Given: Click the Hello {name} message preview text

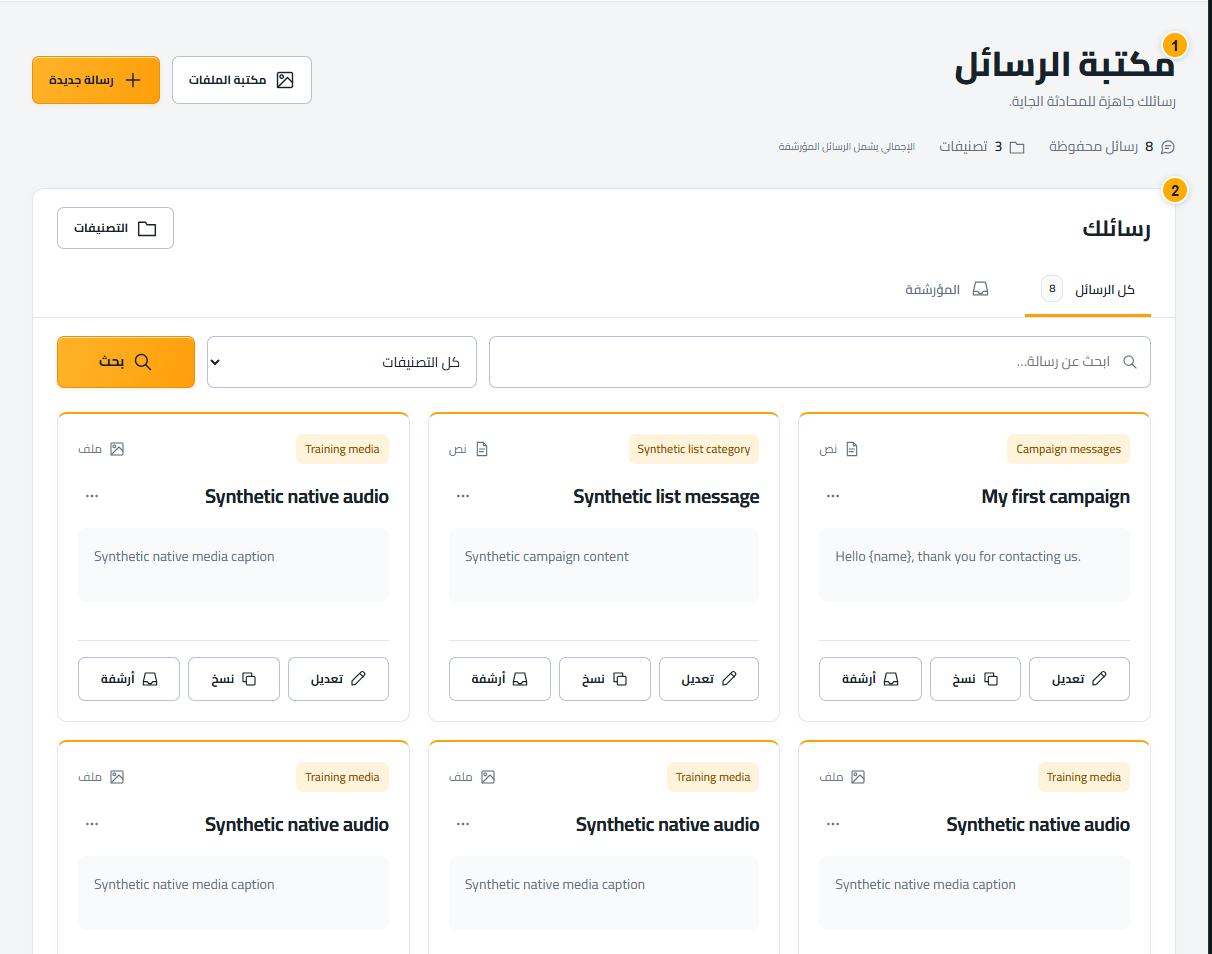Looking at the screenshot, I should tap(958, 556).
